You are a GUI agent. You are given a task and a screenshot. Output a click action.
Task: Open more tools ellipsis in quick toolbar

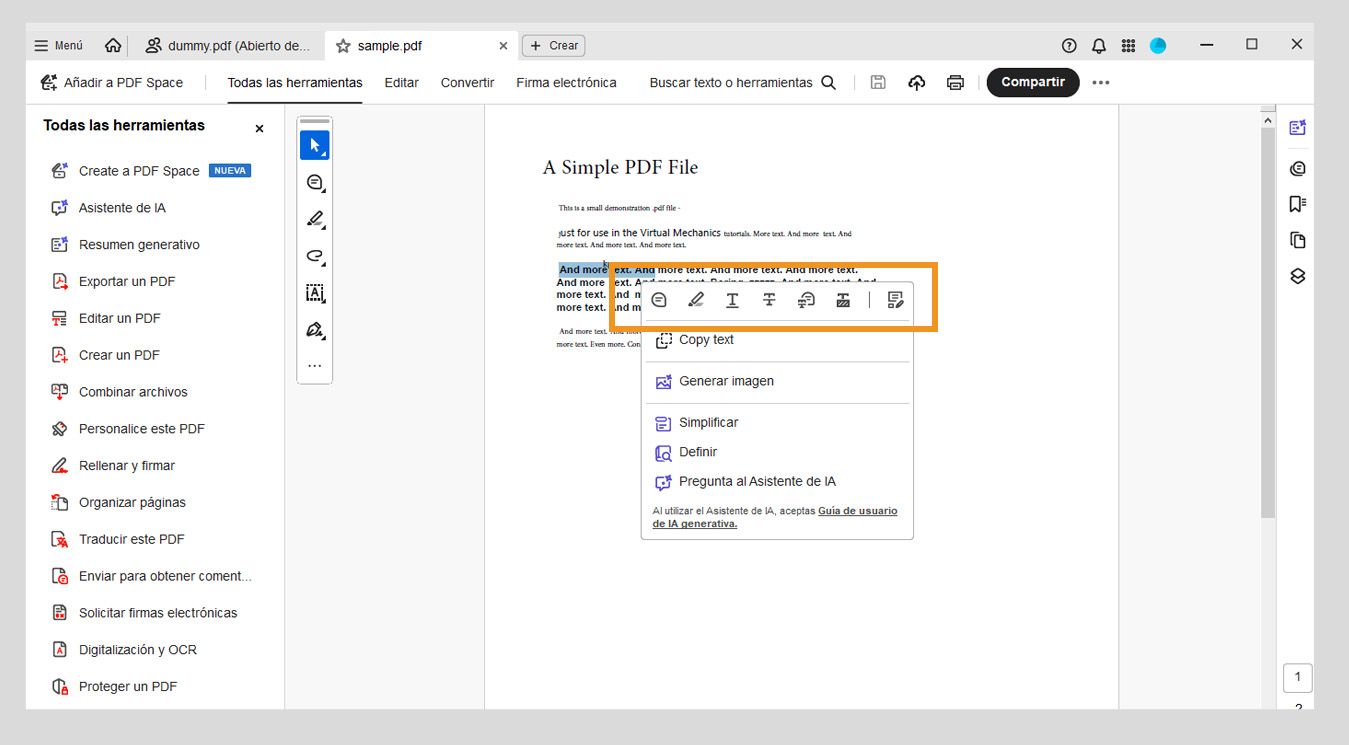pyautogui.click(x=315, y=366)
